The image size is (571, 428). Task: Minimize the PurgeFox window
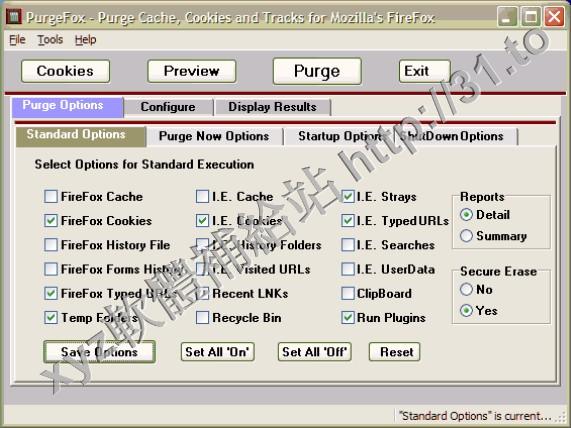[x=507, y=17]
